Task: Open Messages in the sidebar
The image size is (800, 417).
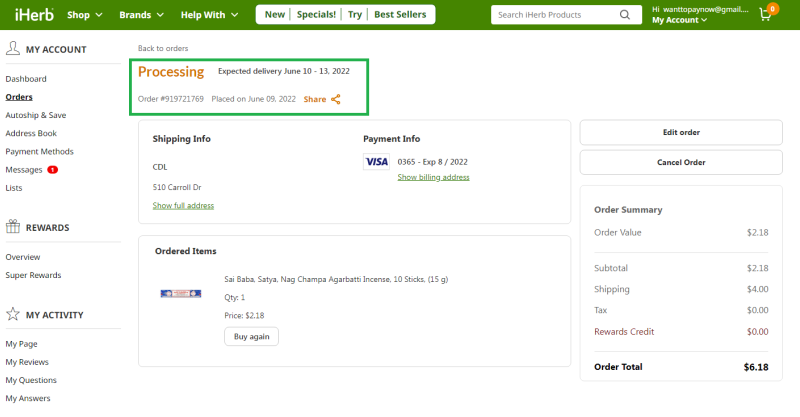Action: (24, 169)
